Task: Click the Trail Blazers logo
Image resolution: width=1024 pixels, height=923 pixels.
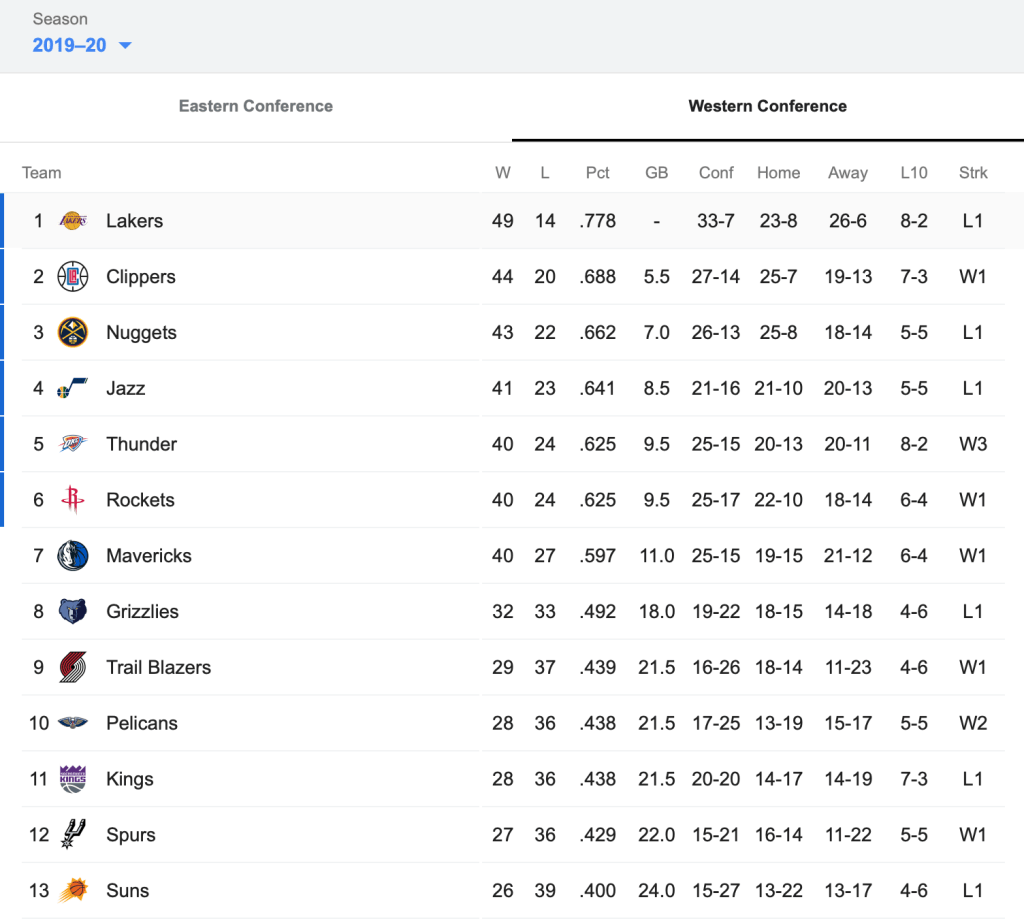Action: (73, 668)
